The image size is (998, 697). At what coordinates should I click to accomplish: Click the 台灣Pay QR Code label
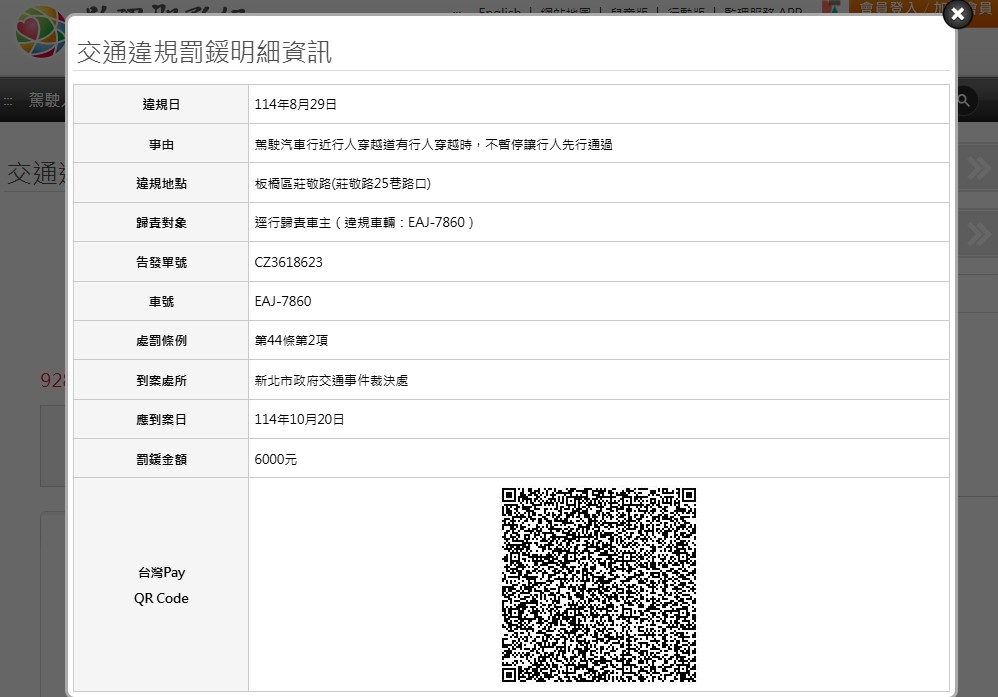point(161,586)
